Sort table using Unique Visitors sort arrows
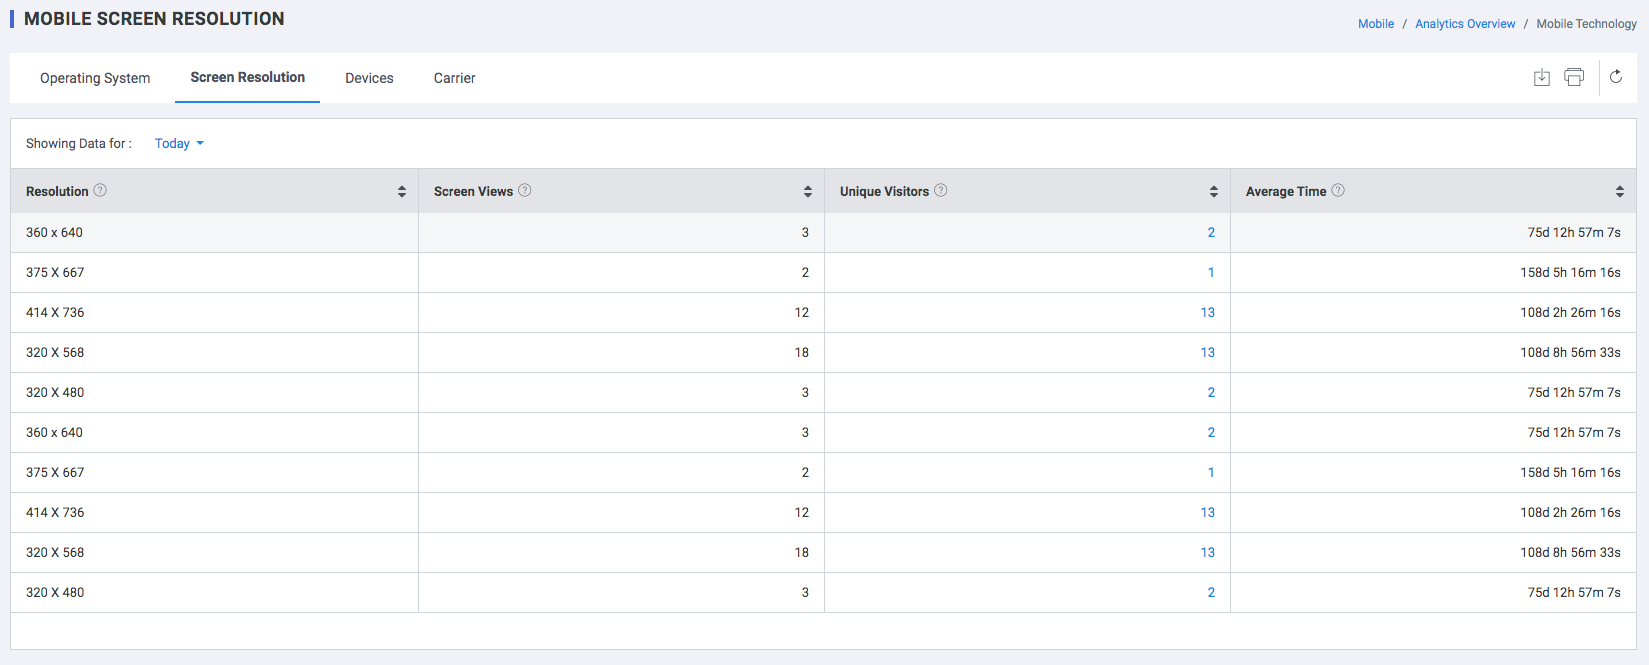Screen dimensions: 1649x665 (x=1214, y=191)
